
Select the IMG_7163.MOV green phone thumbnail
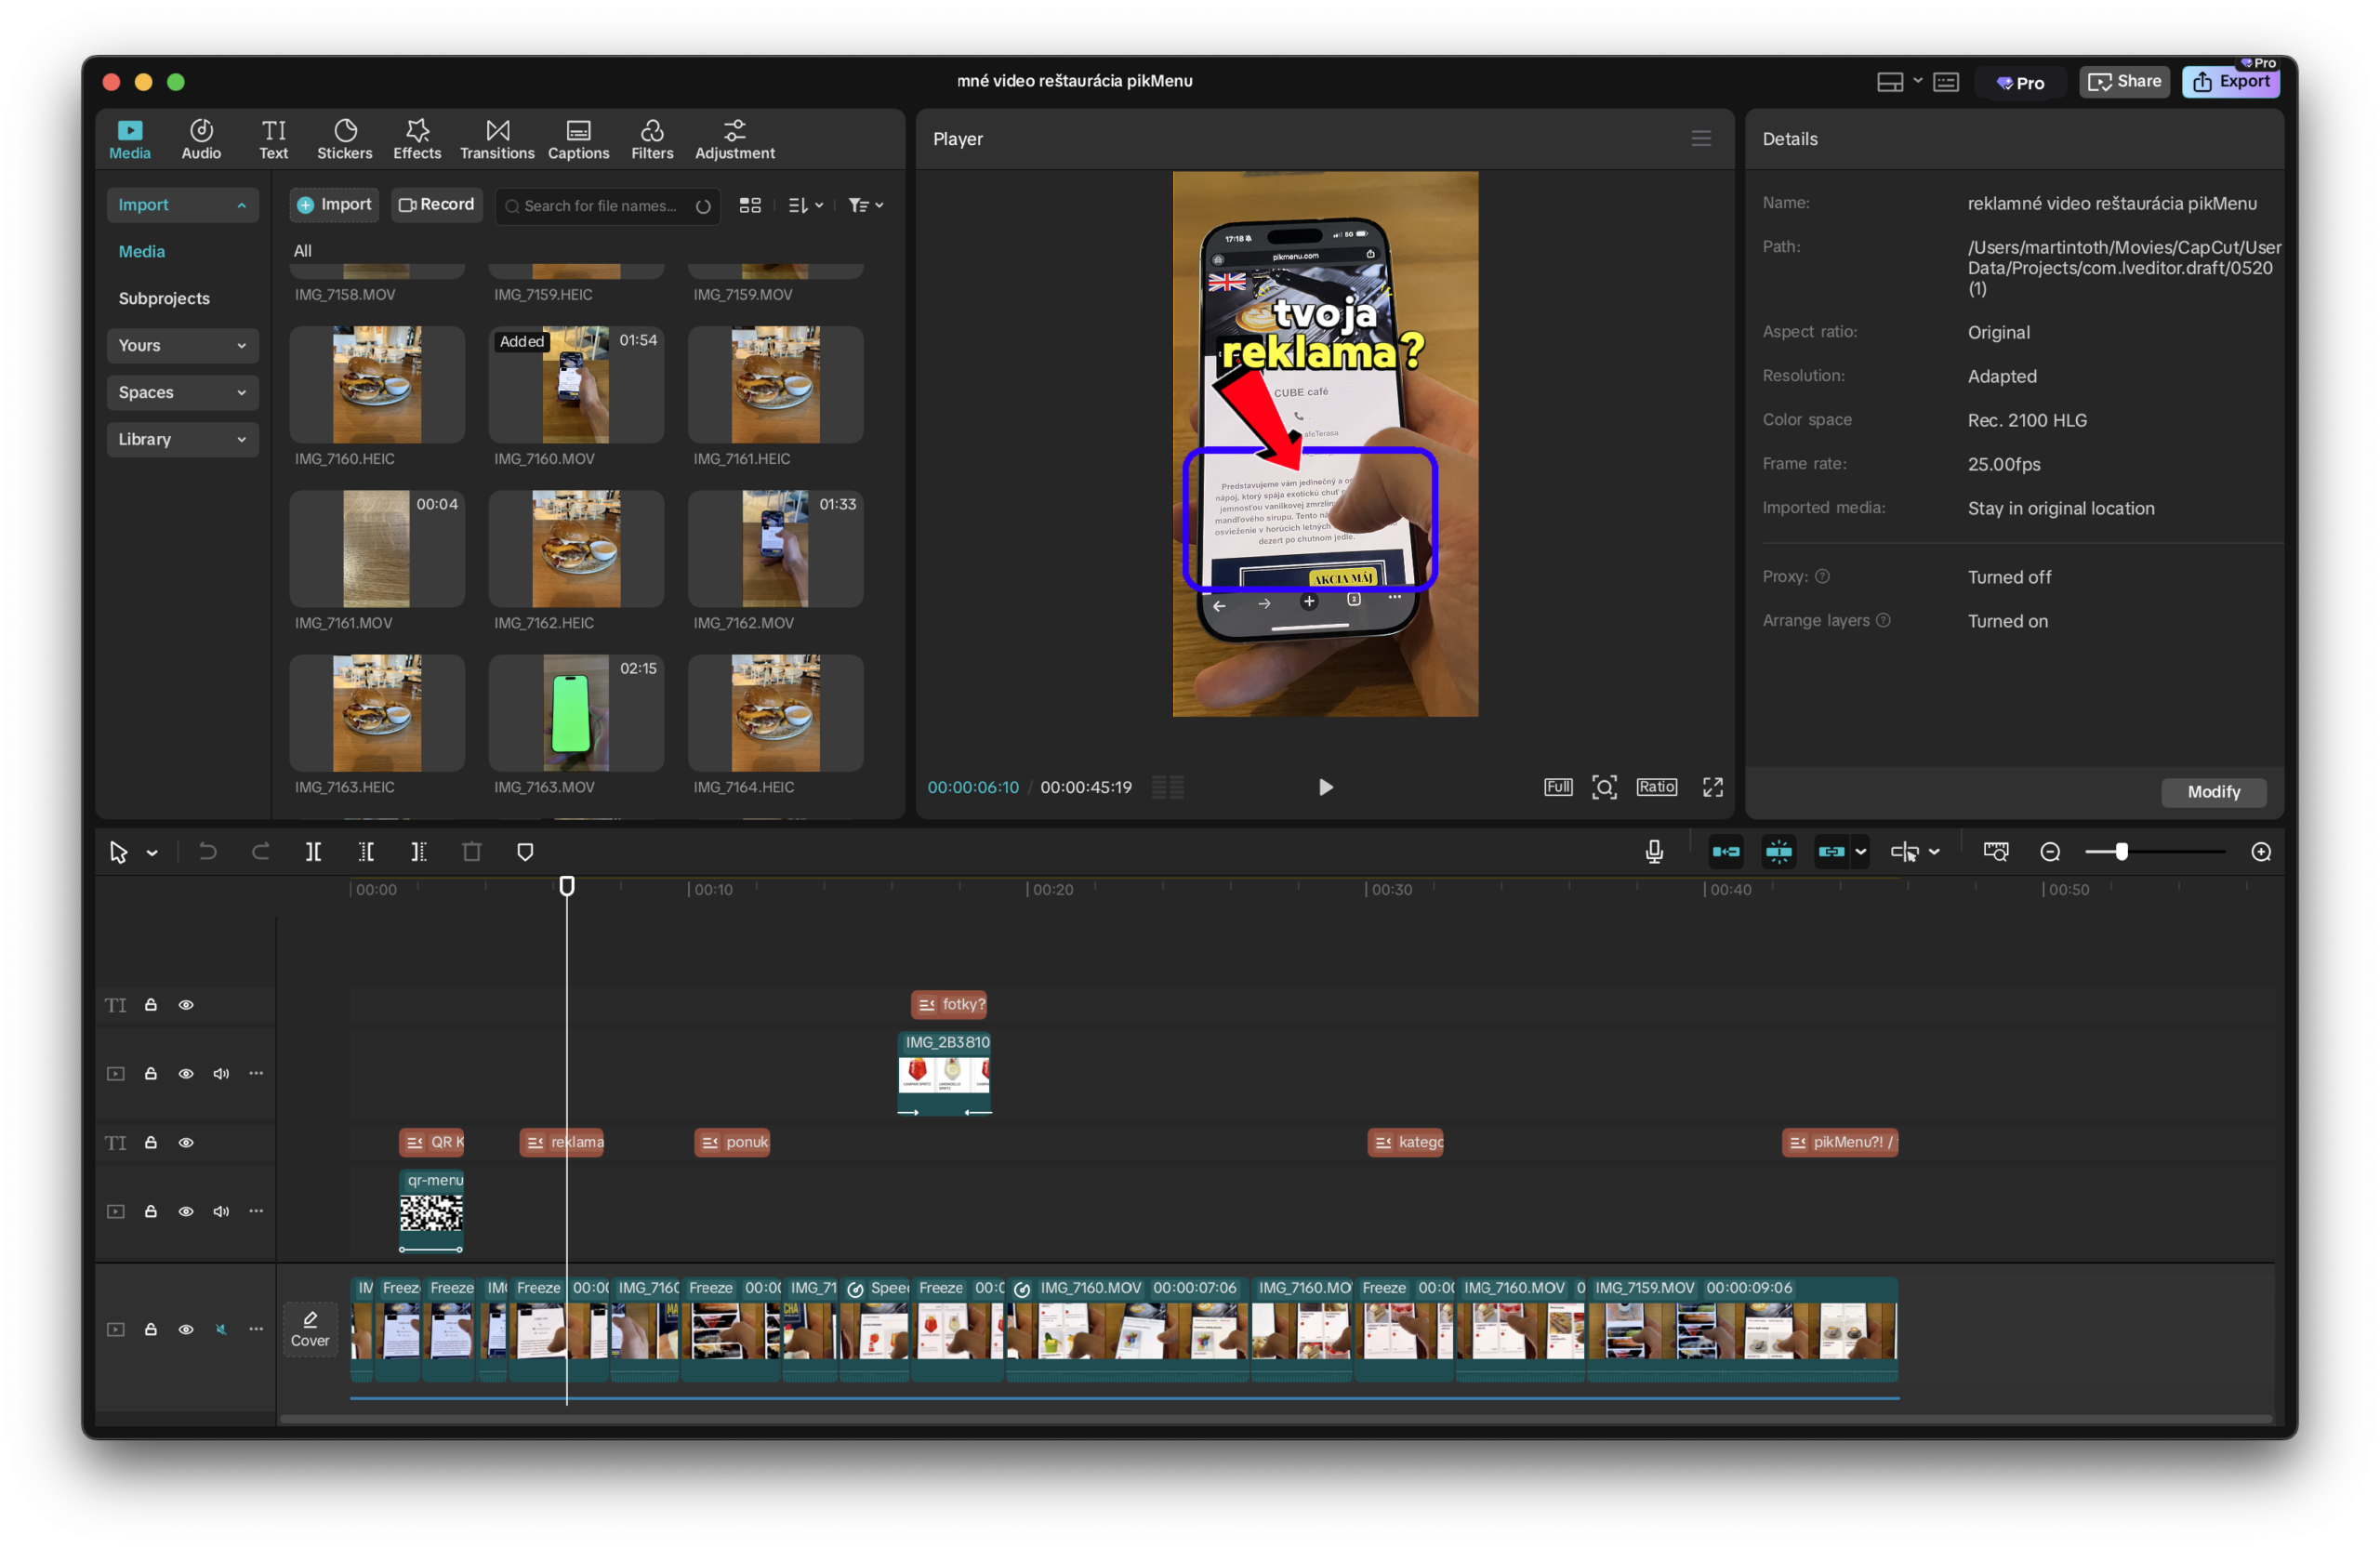click(576, 713)
